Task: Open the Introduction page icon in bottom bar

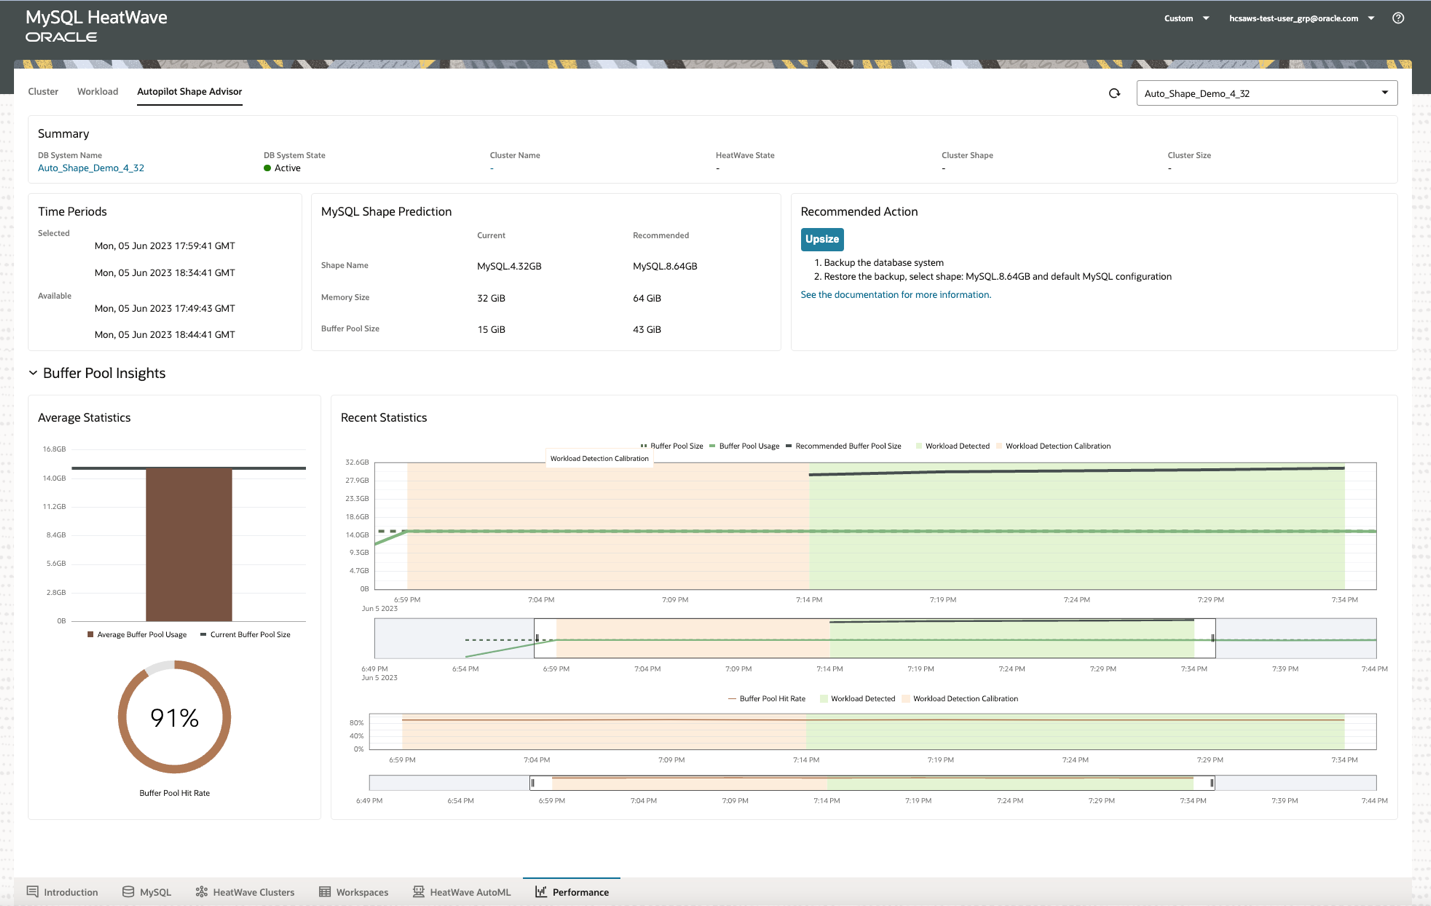Action: coord(33,892)
